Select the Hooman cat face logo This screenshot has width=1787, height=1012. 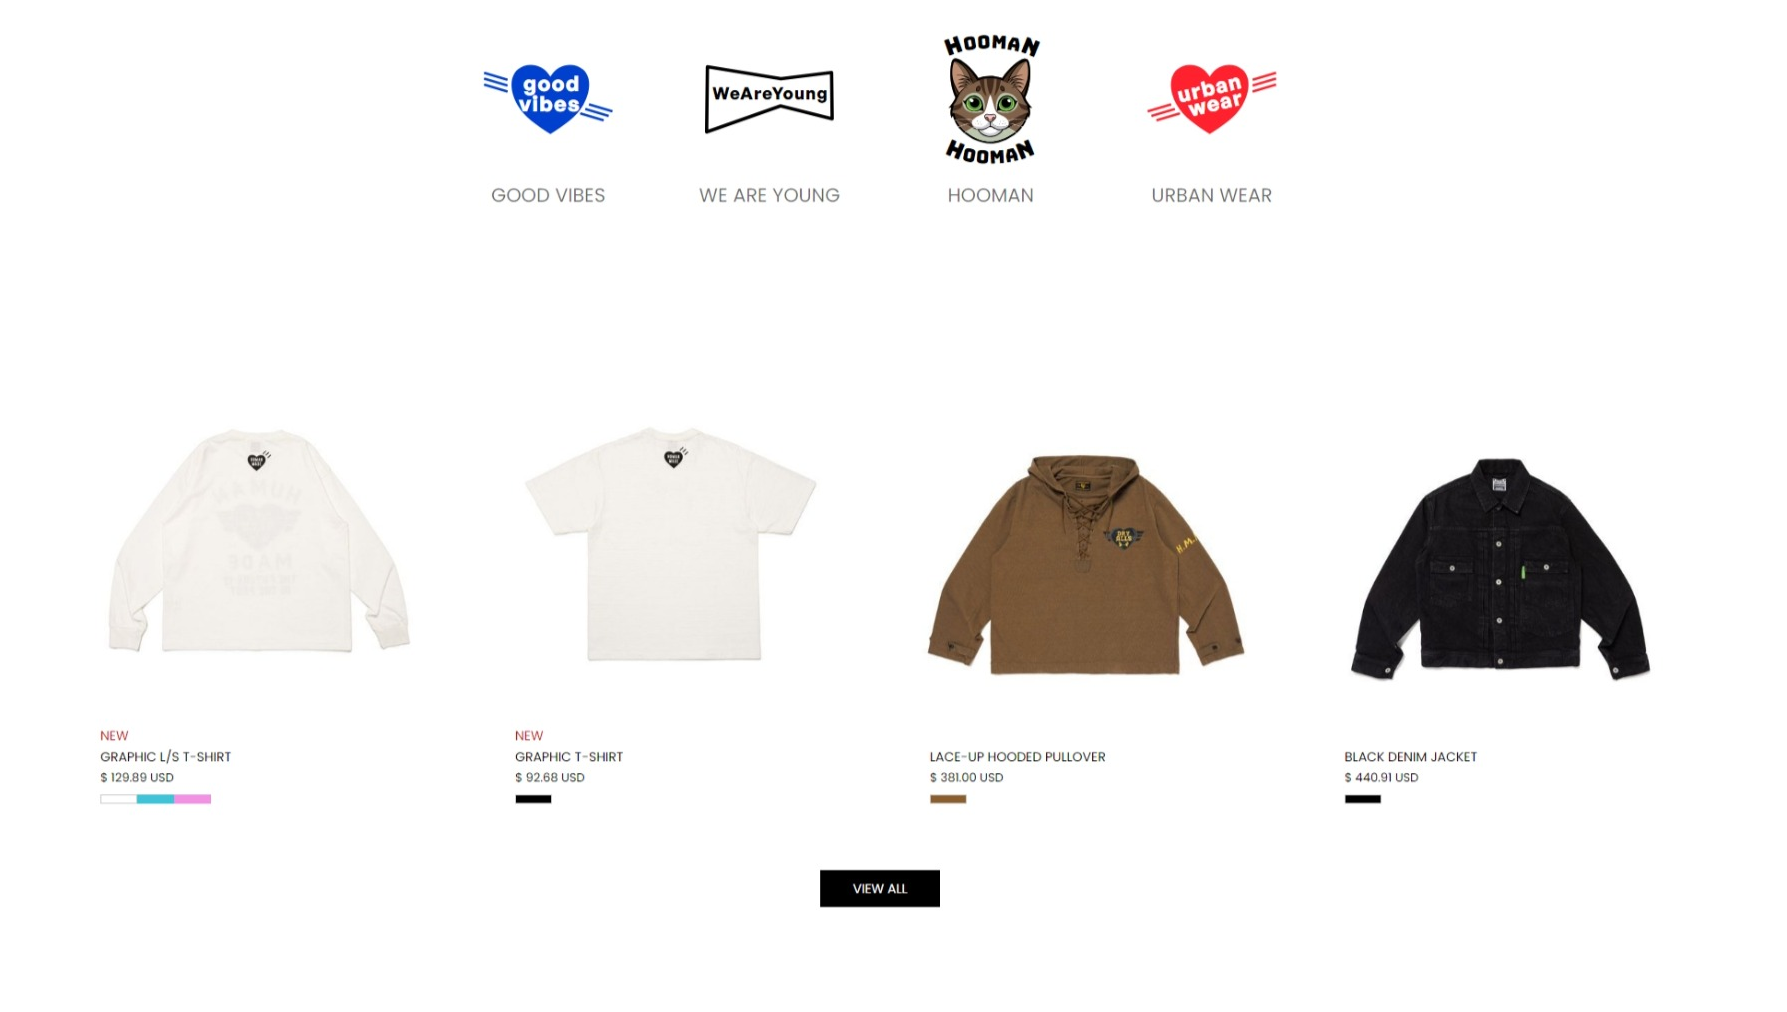click(x=990, y=99)
